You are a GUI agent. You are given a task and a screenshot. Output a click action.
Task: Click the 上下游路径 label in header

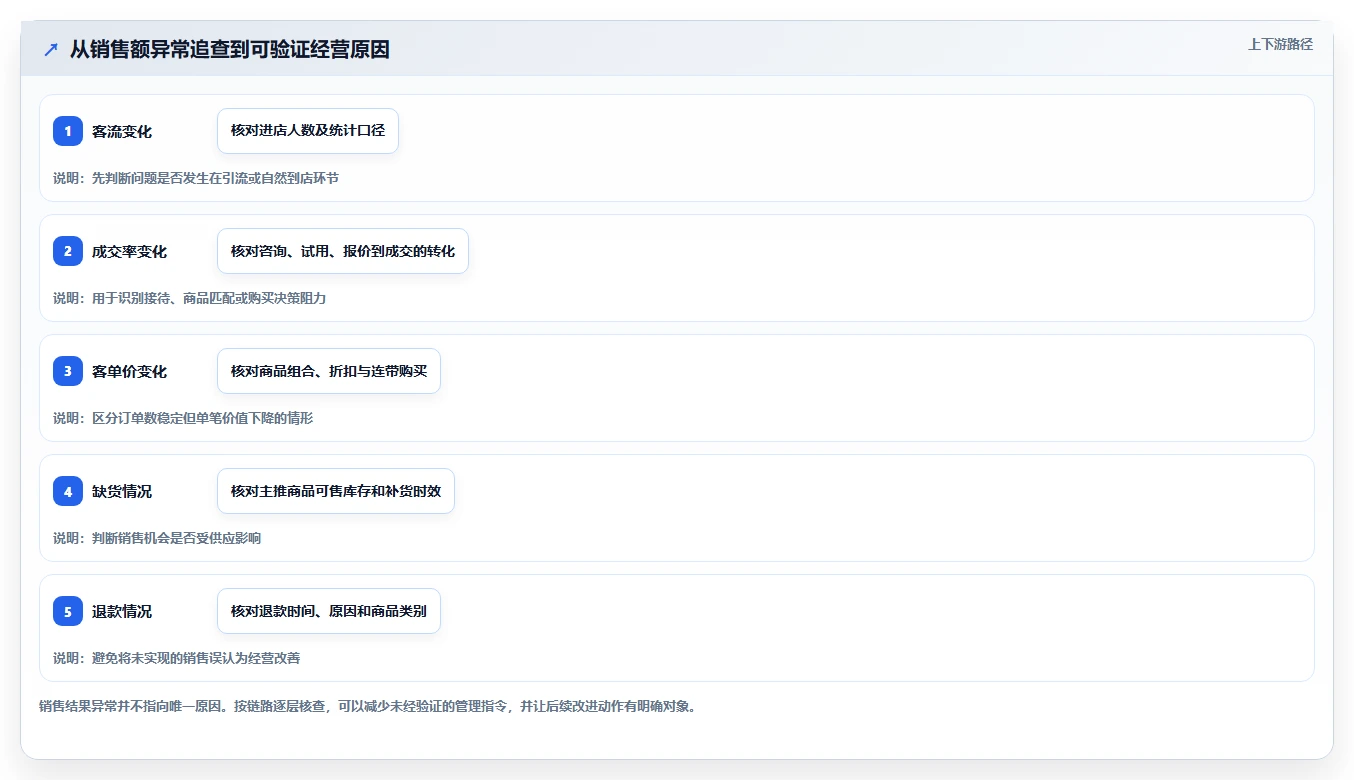1280,44
